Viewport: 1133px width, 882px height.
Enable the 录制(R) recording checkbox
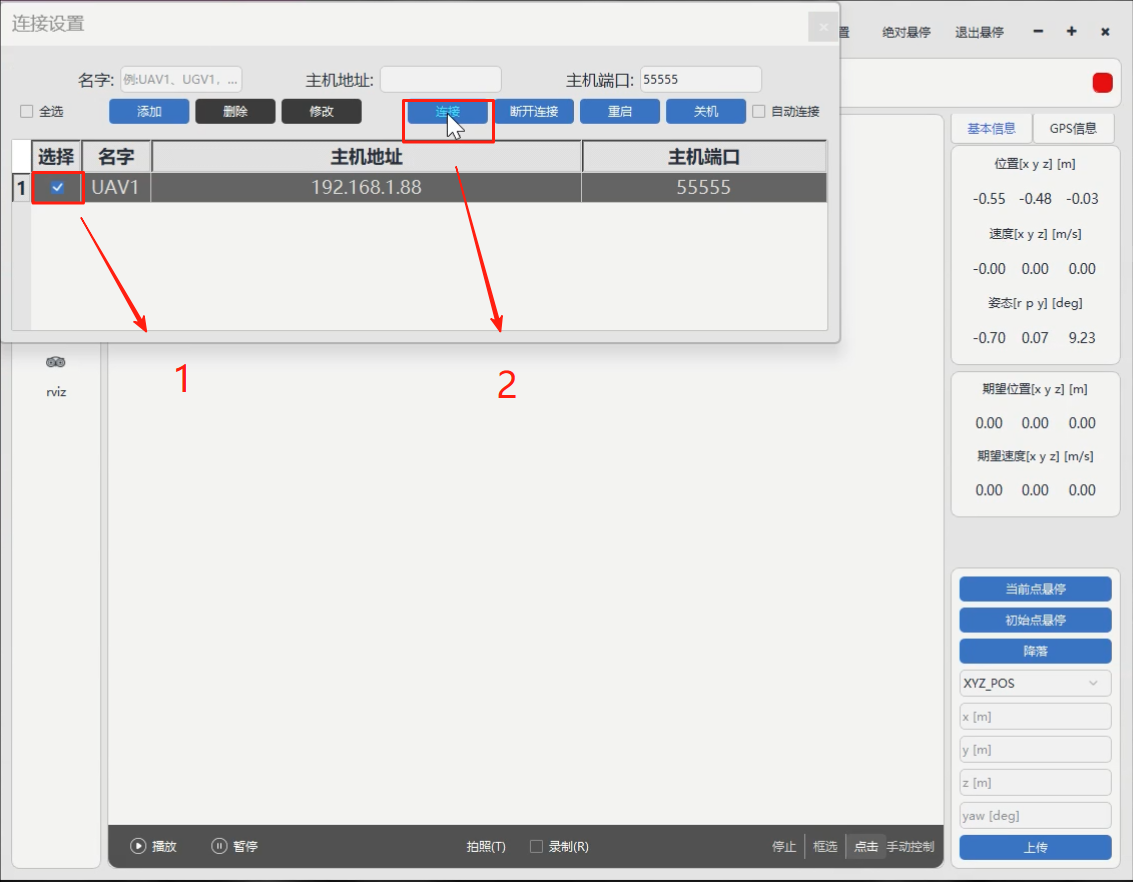pyautogui.click(x=536, y=846)
